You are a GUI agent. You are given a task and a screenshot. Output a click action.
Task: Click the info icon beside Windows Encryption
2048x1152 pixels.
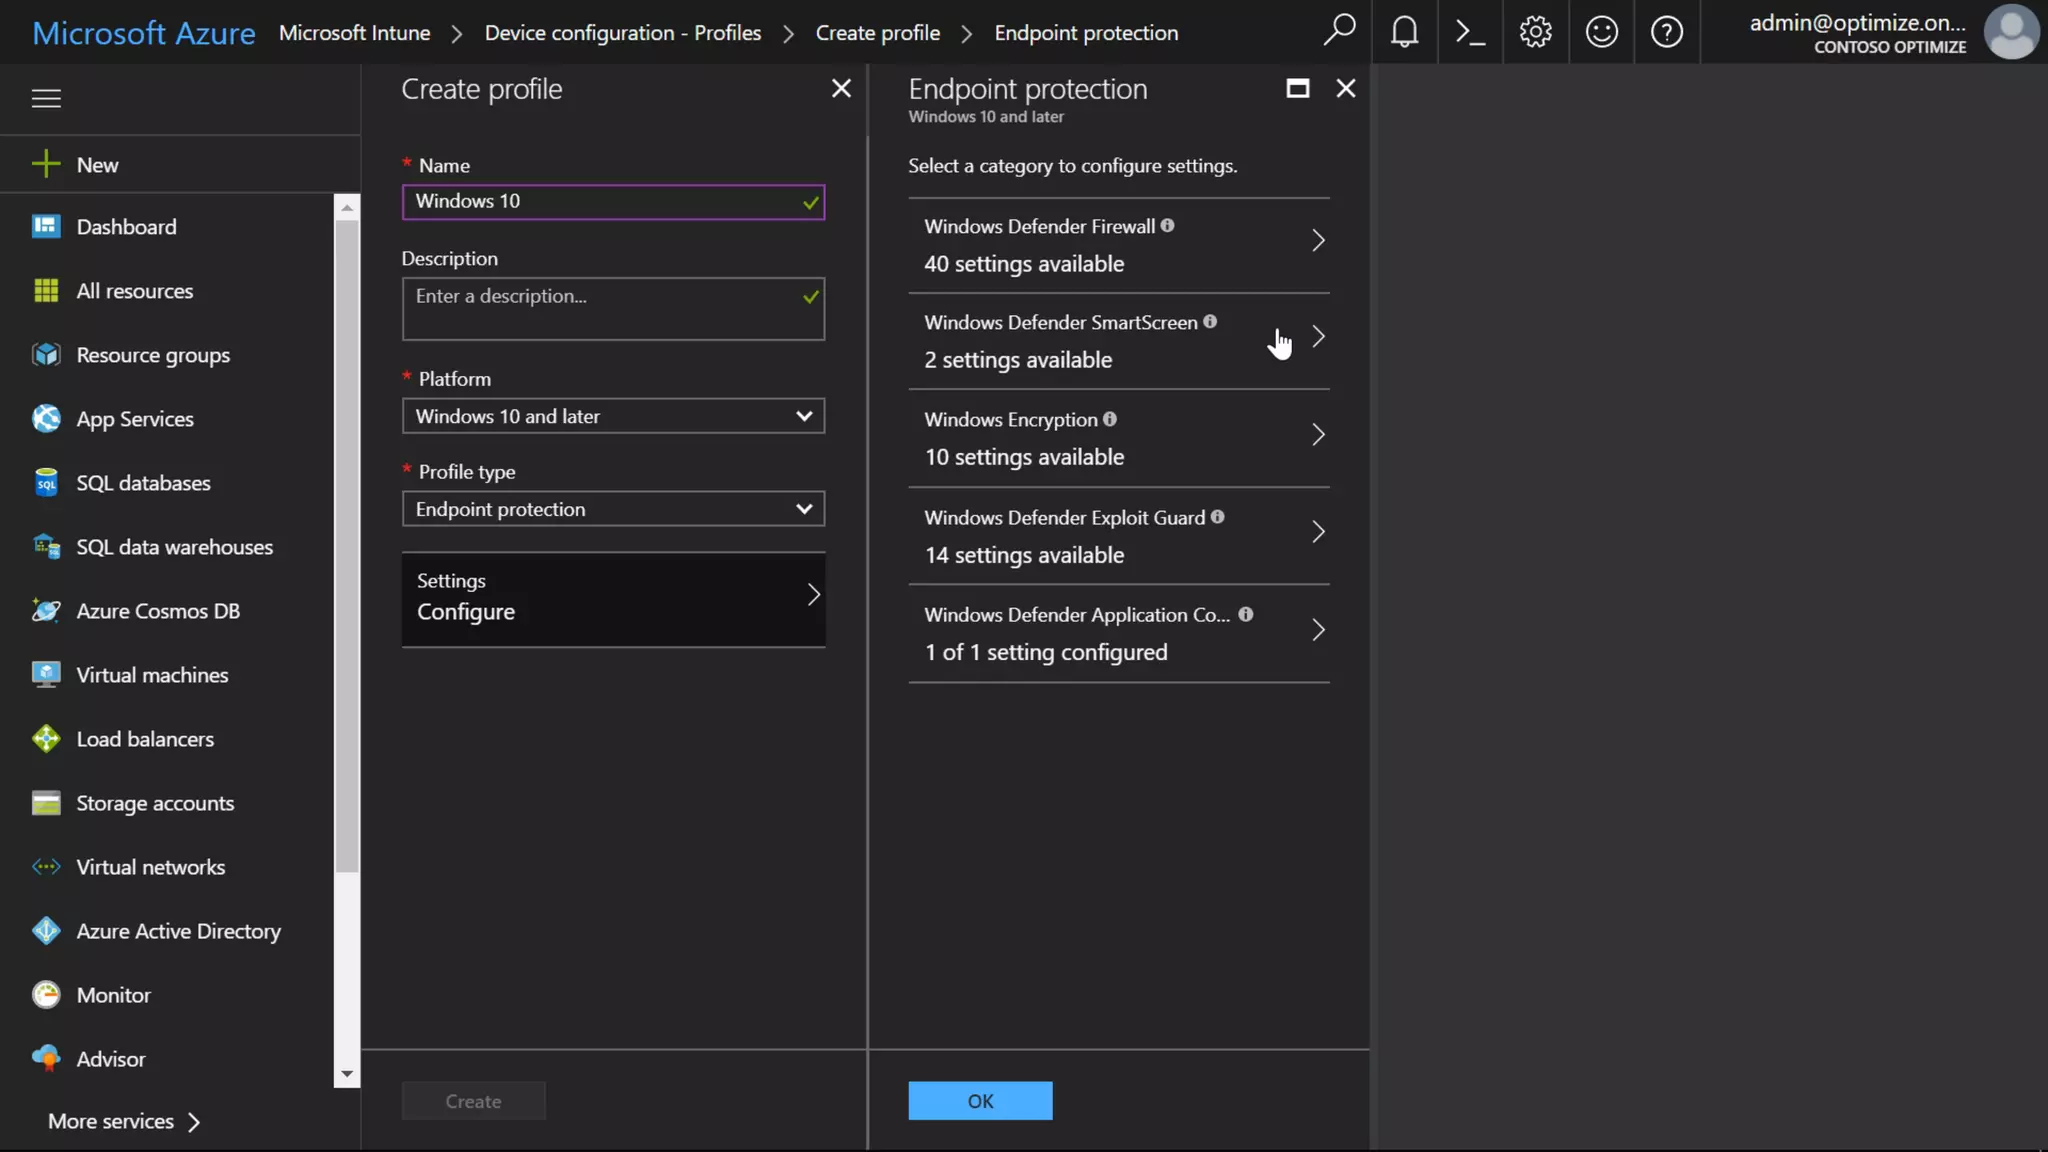(1110, 419)
